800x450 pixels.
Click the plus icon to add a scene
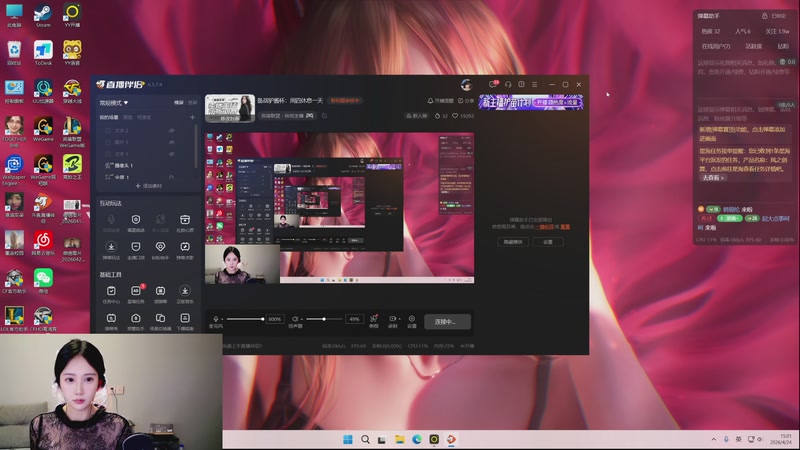tap(192, 117)
